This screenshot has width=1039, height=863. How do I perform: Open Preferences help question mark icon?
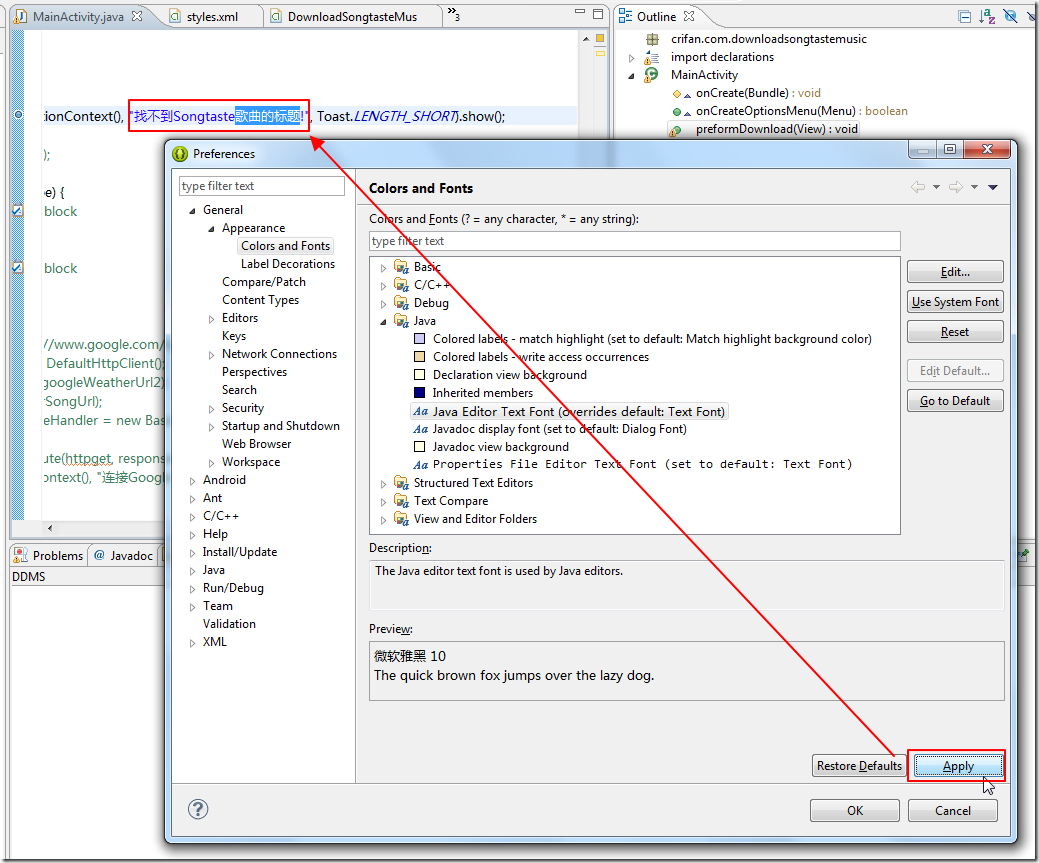tap(197, 809)
